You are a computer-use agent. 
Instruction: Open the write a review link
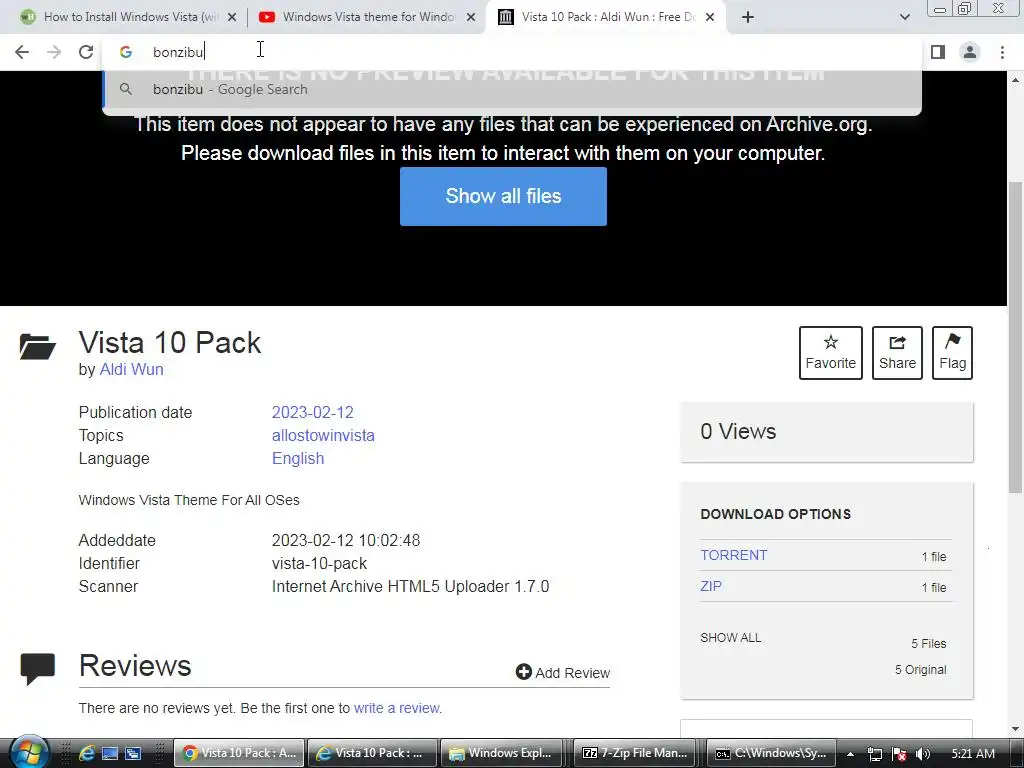(x=397, y=708)
